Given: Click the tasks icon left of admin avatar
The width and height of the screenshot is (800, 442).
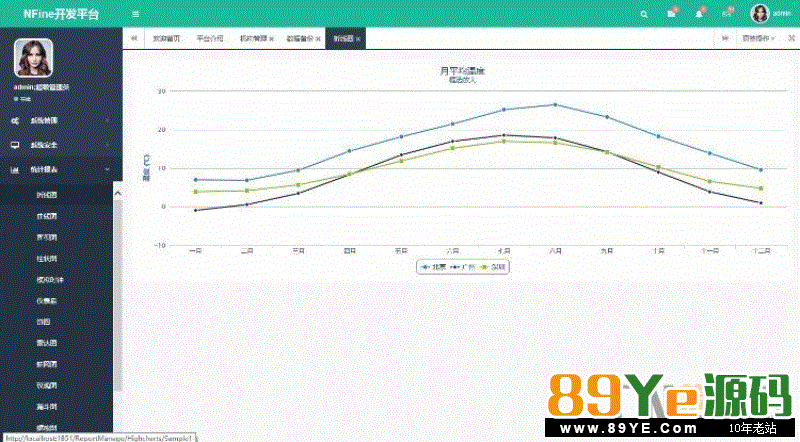Looking at the screenshot, I should [726, 14].
